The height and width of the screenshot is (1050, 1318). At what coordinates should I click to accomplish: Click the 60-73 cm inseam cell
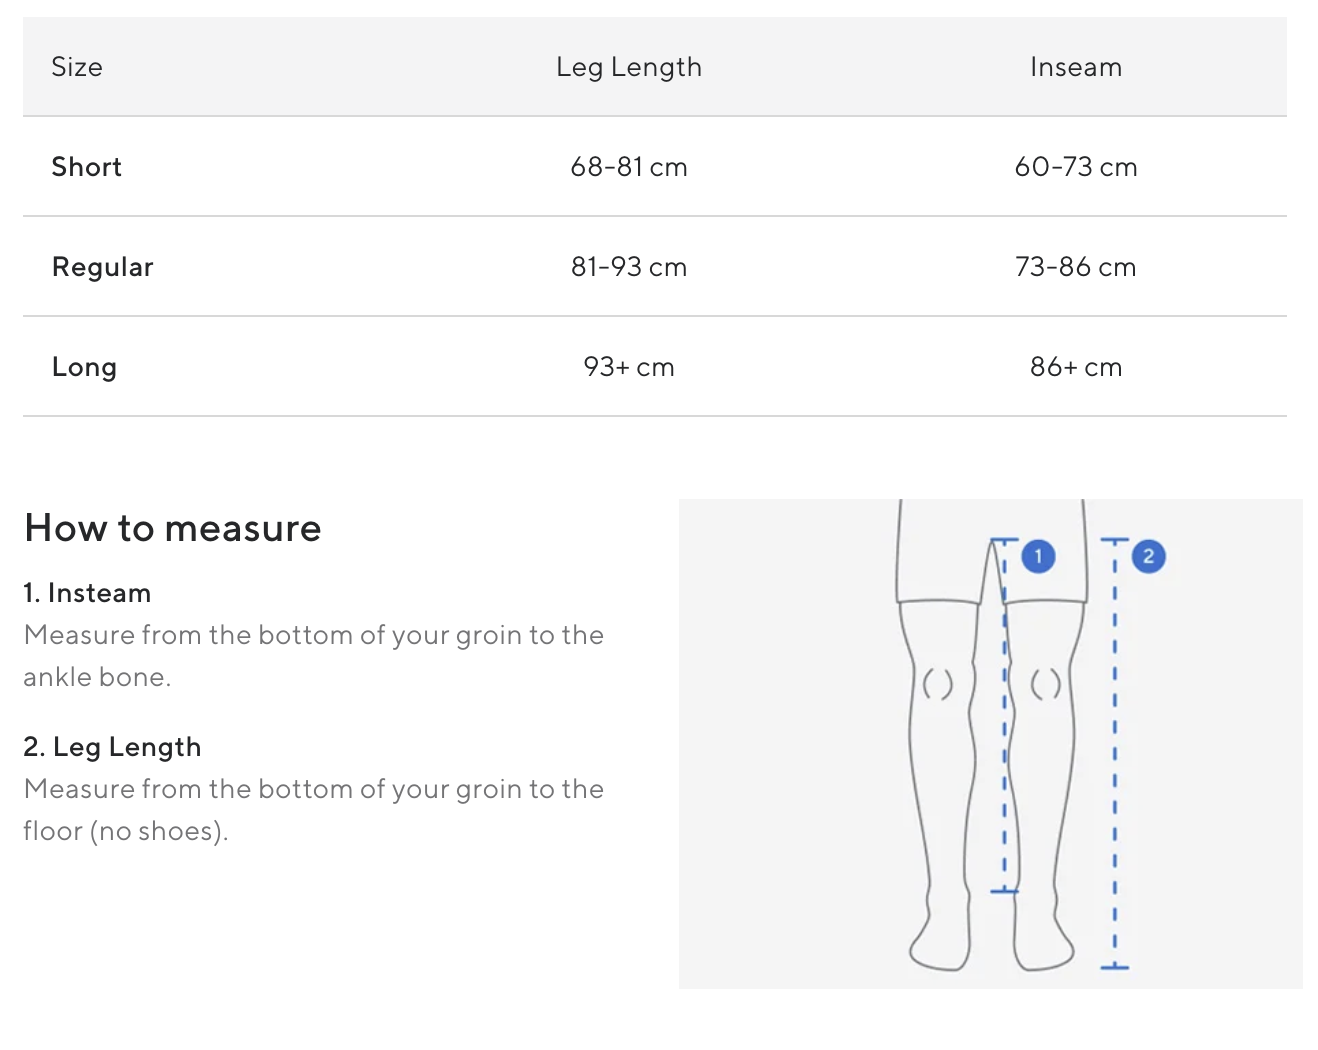pos(1076,167)
